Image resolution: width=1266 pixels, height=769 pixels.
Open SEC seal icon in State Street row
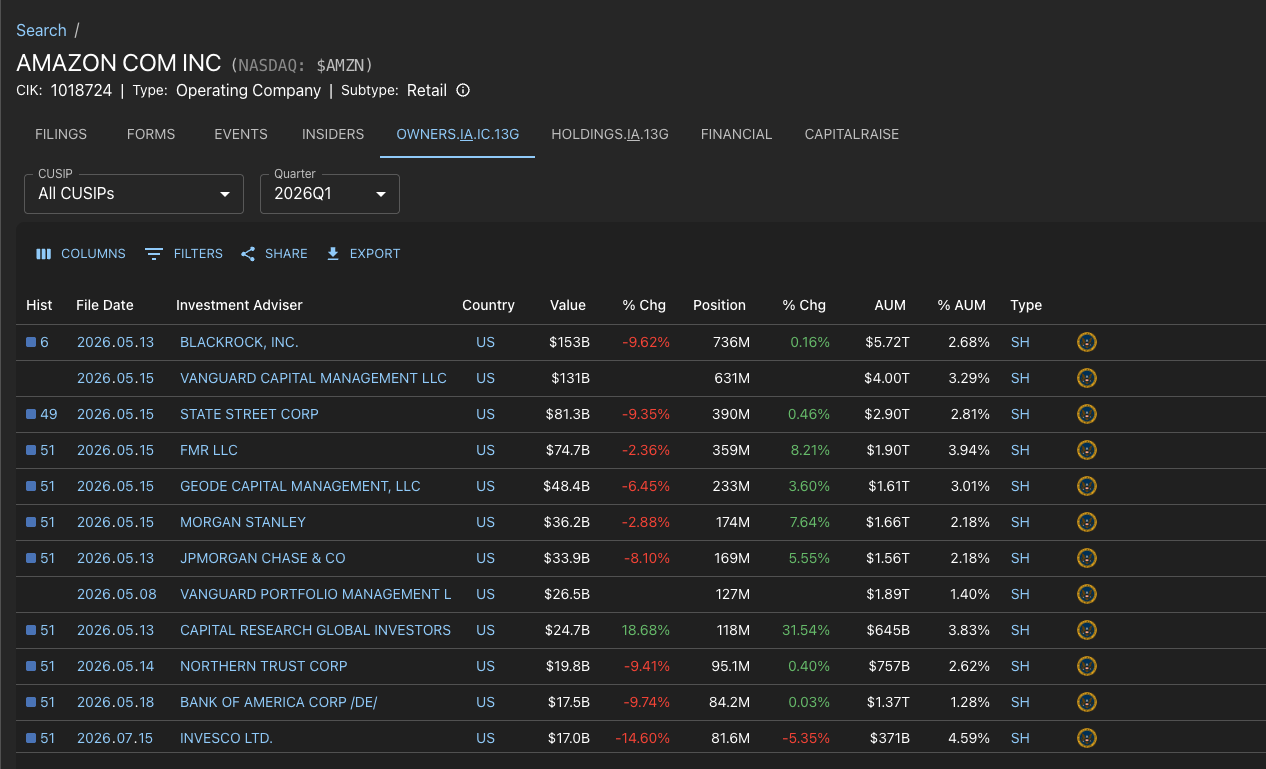coord(1087,414)
